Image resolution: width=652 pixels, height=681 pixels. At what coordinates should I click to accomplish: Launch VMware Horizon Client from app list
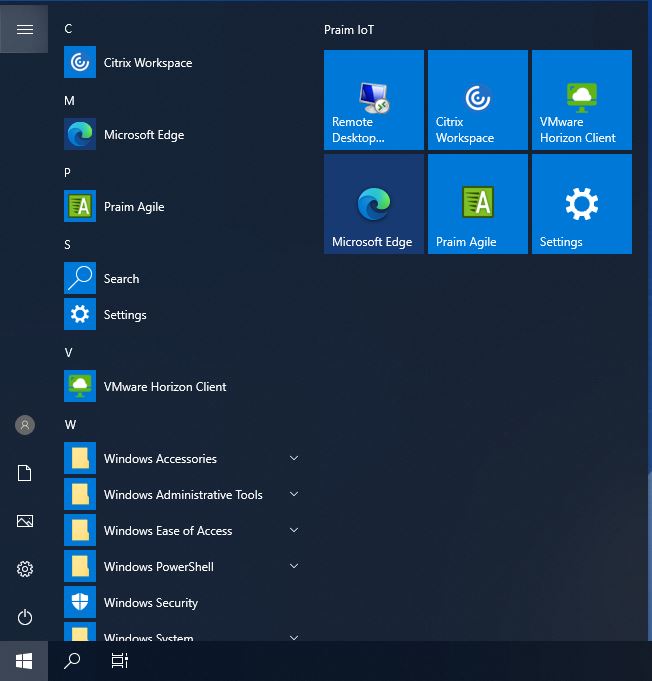pyautogui.click(x=182, y=387)
